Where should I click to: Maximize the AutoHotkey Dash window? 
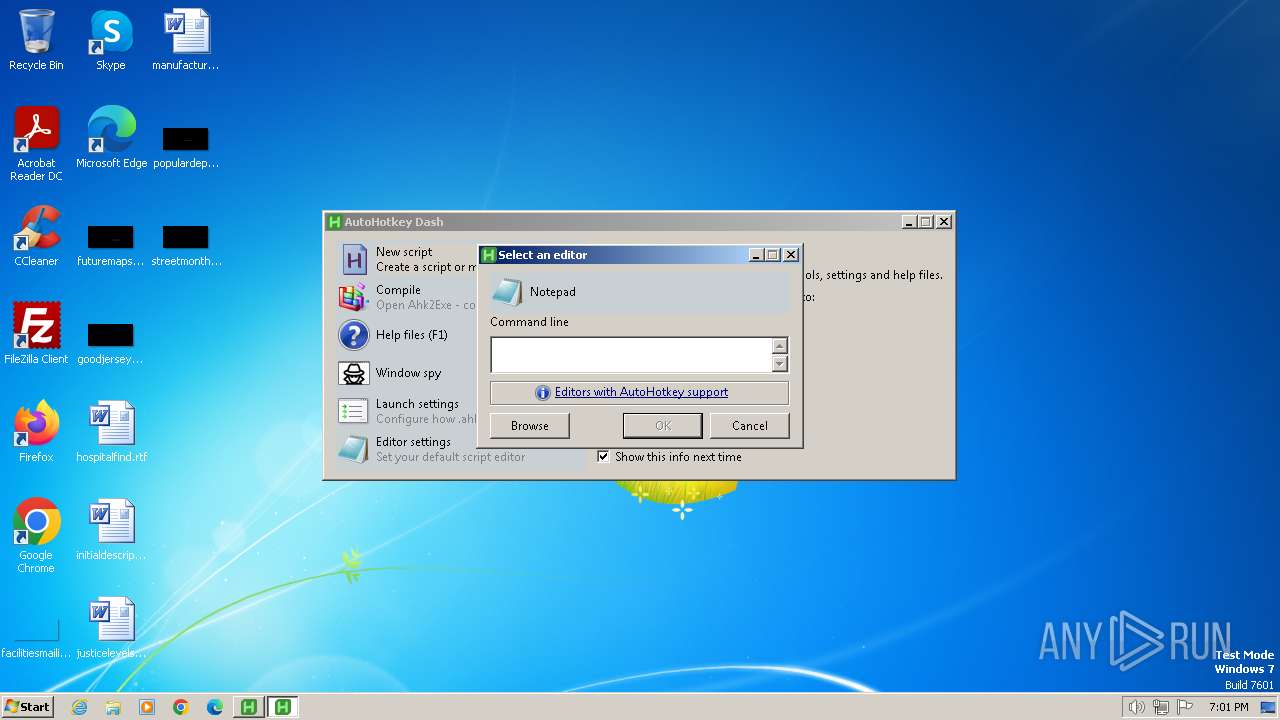pyautogui.click(x=925, y=222)
